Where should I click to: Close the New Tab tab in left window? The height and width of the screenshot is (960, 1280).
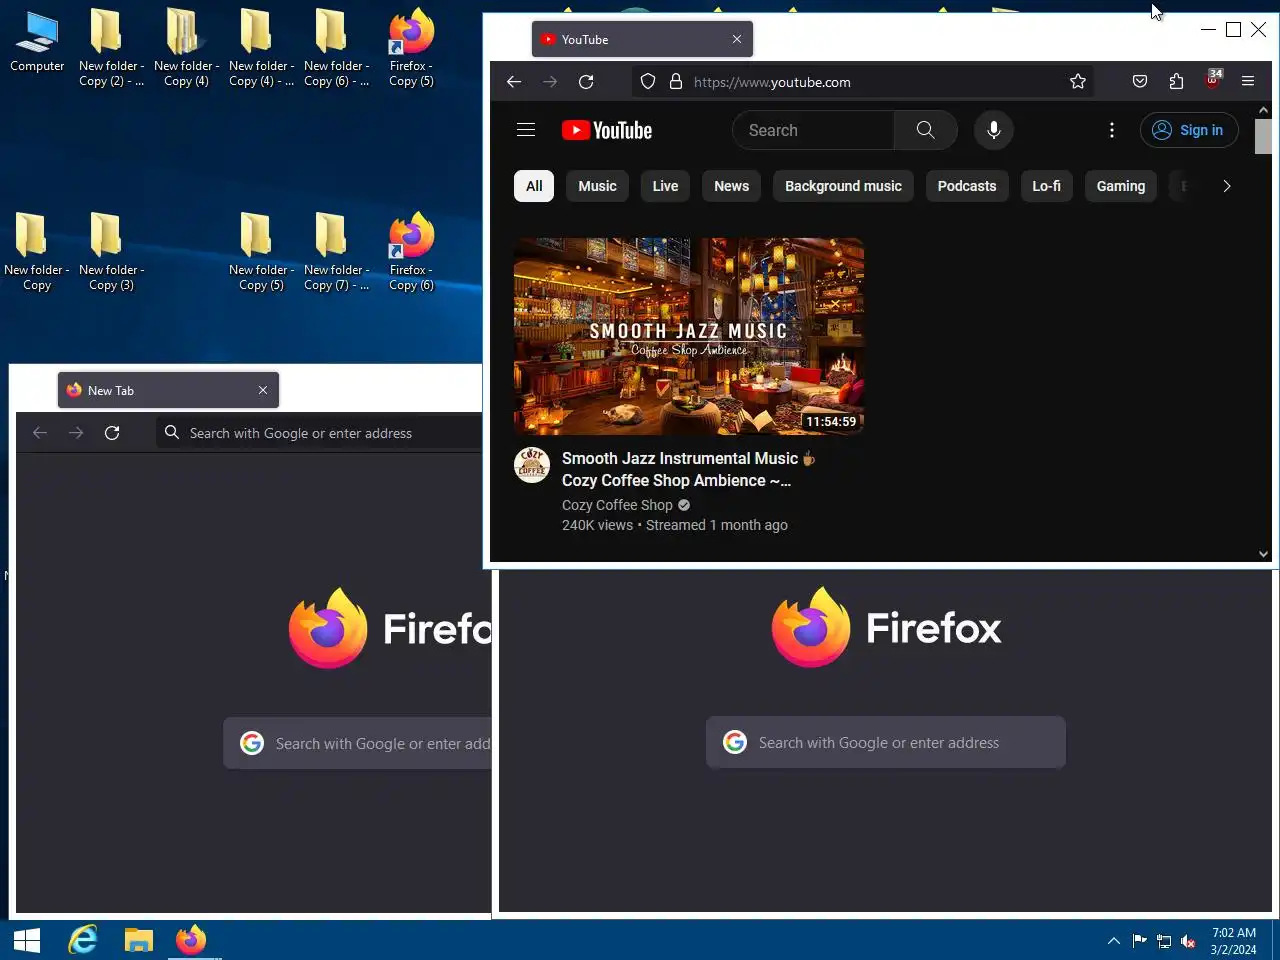263,390
